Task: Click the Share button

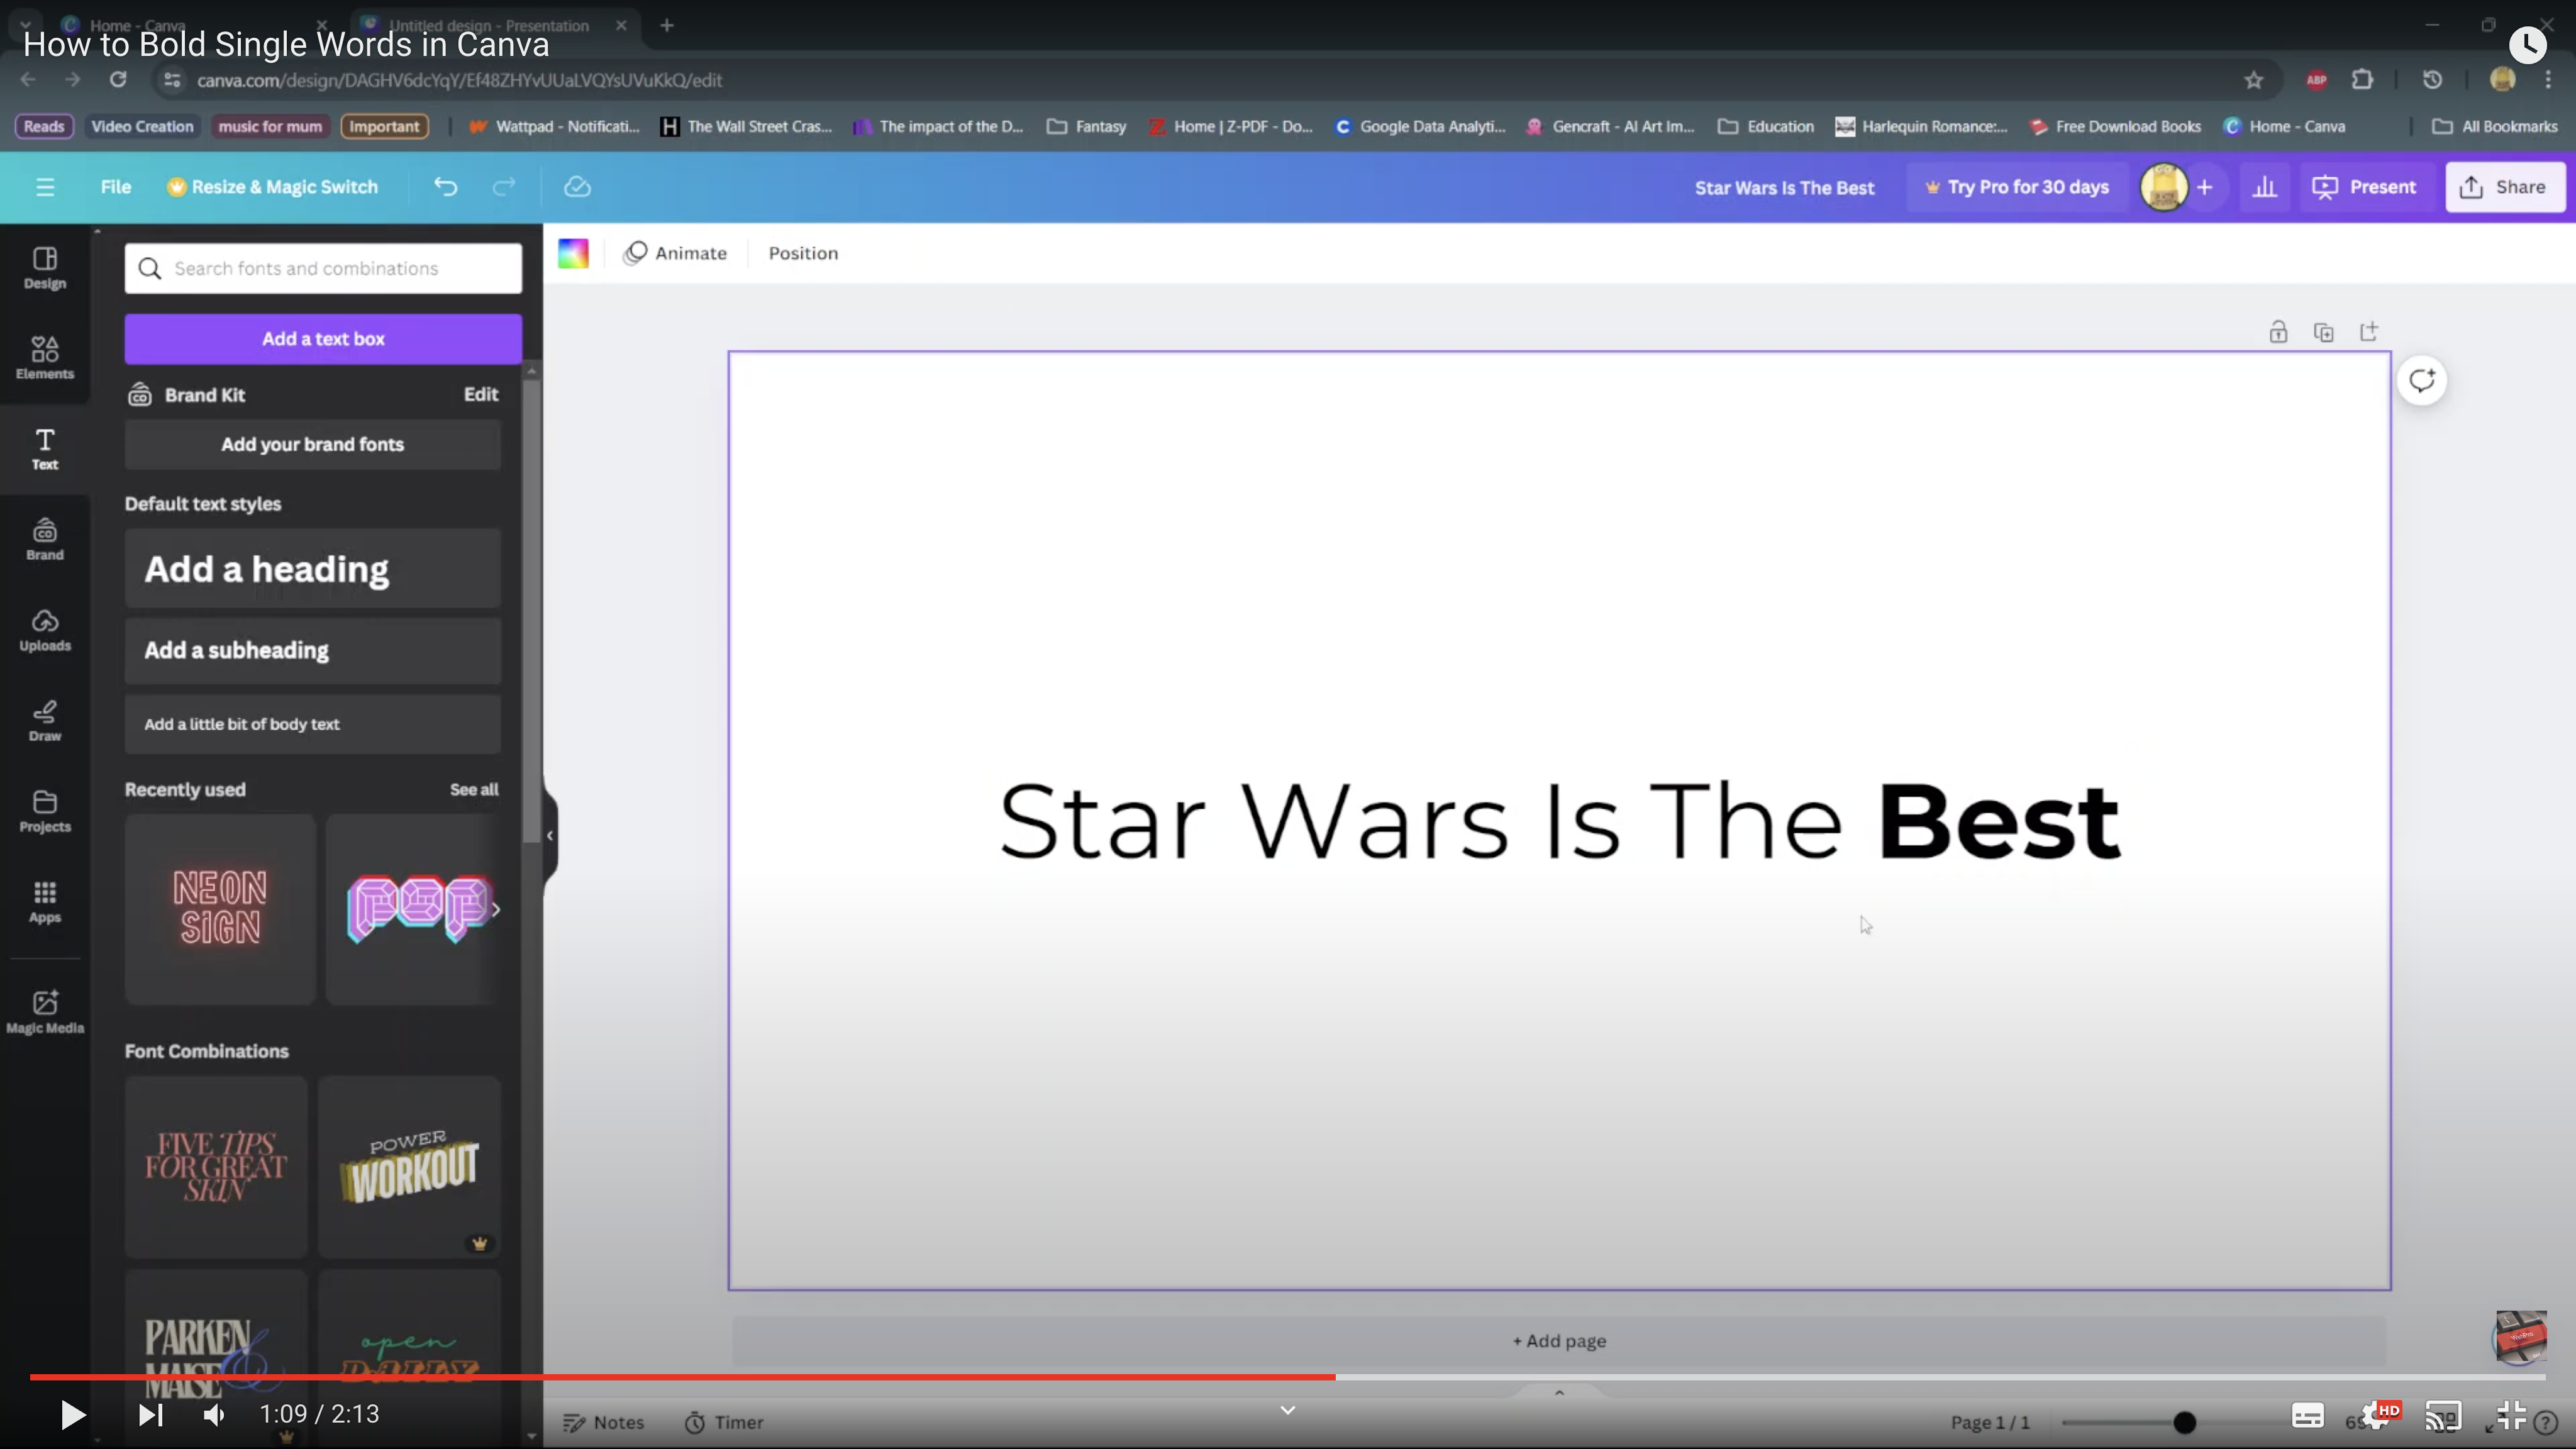Action: [x=2505, y=187]
